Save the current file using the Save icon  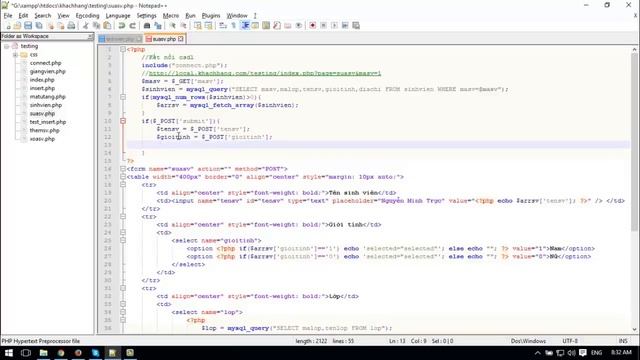(x=28, y=25)
